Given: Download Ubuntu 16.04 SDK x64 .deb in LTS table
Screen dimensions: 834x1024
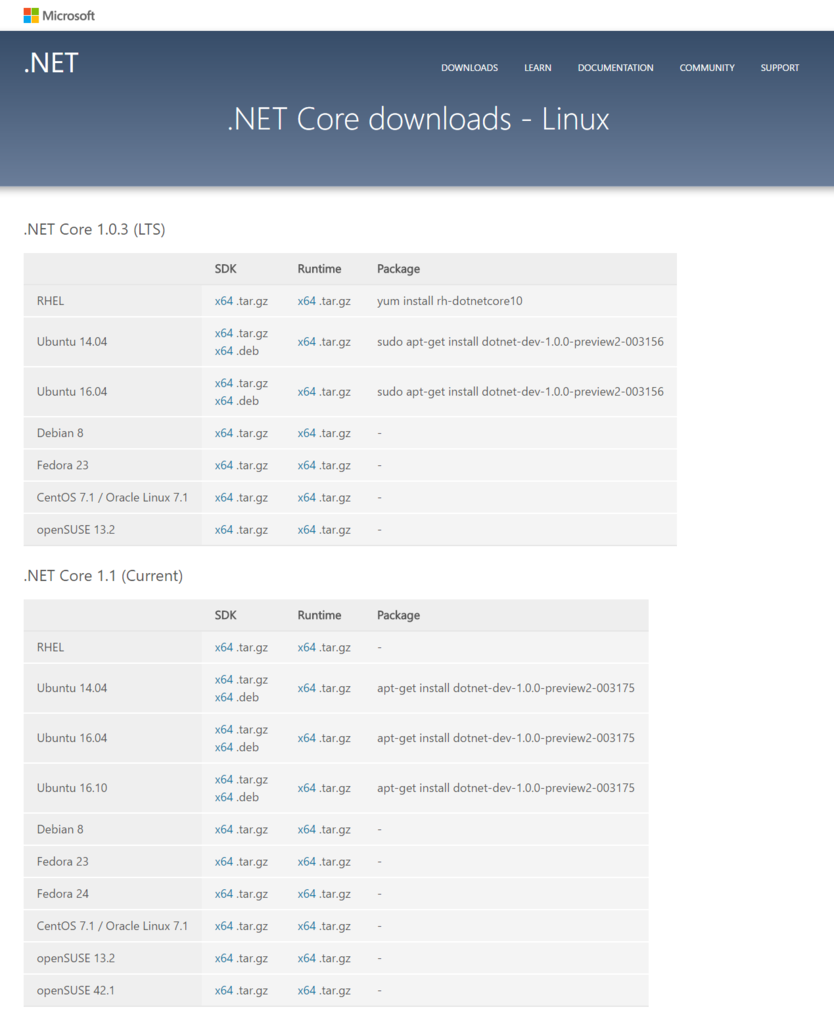Looking at the screenshot, I should pyautogui.click(x=224, y=401).
